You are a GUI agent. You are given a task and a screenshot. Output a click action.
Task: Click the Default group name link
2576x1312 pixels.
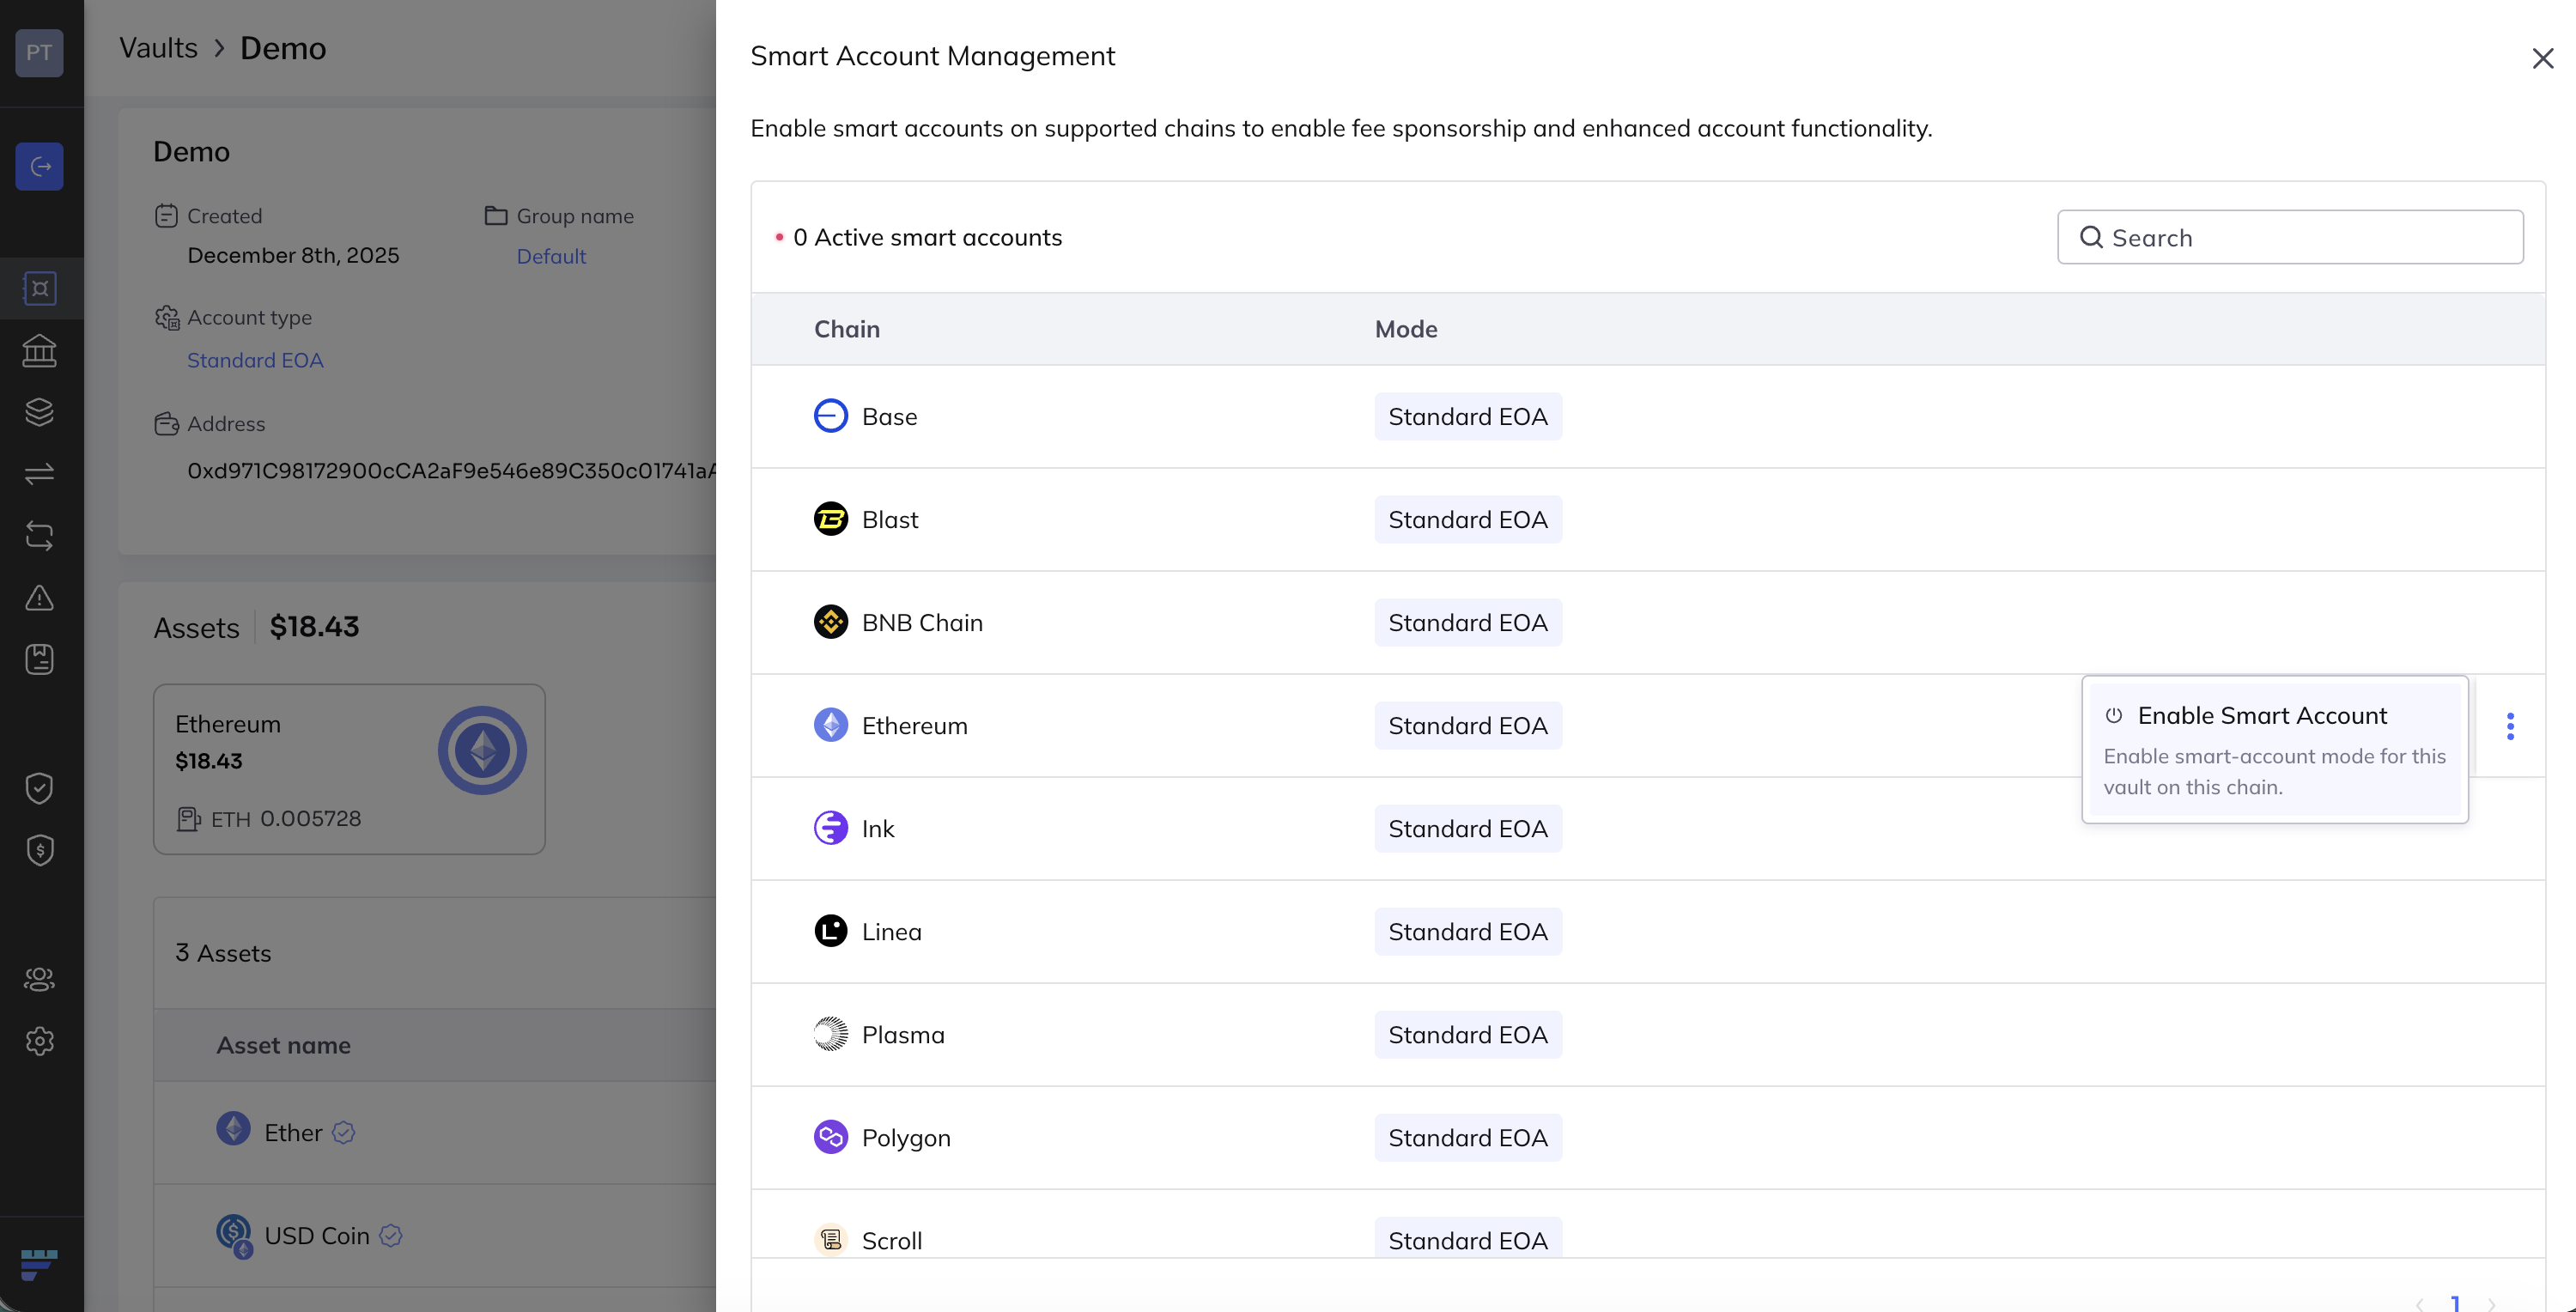tap(551, 256)
